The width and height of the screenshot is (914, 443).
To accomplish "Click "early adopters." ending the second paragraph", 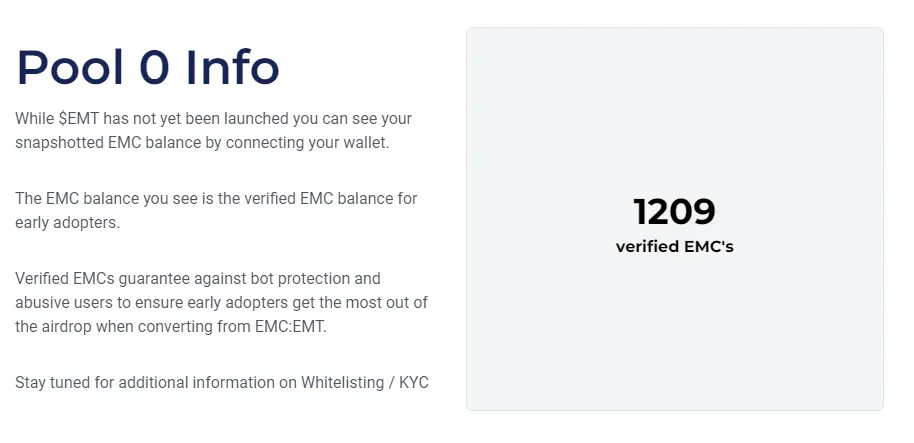I will 67,223.
